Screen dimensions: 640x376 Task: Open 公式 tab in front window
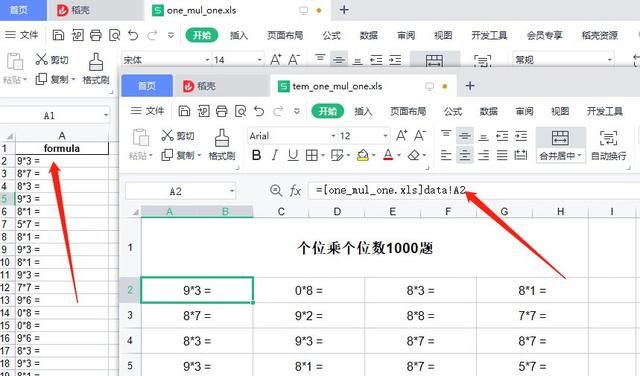(453, 111)
